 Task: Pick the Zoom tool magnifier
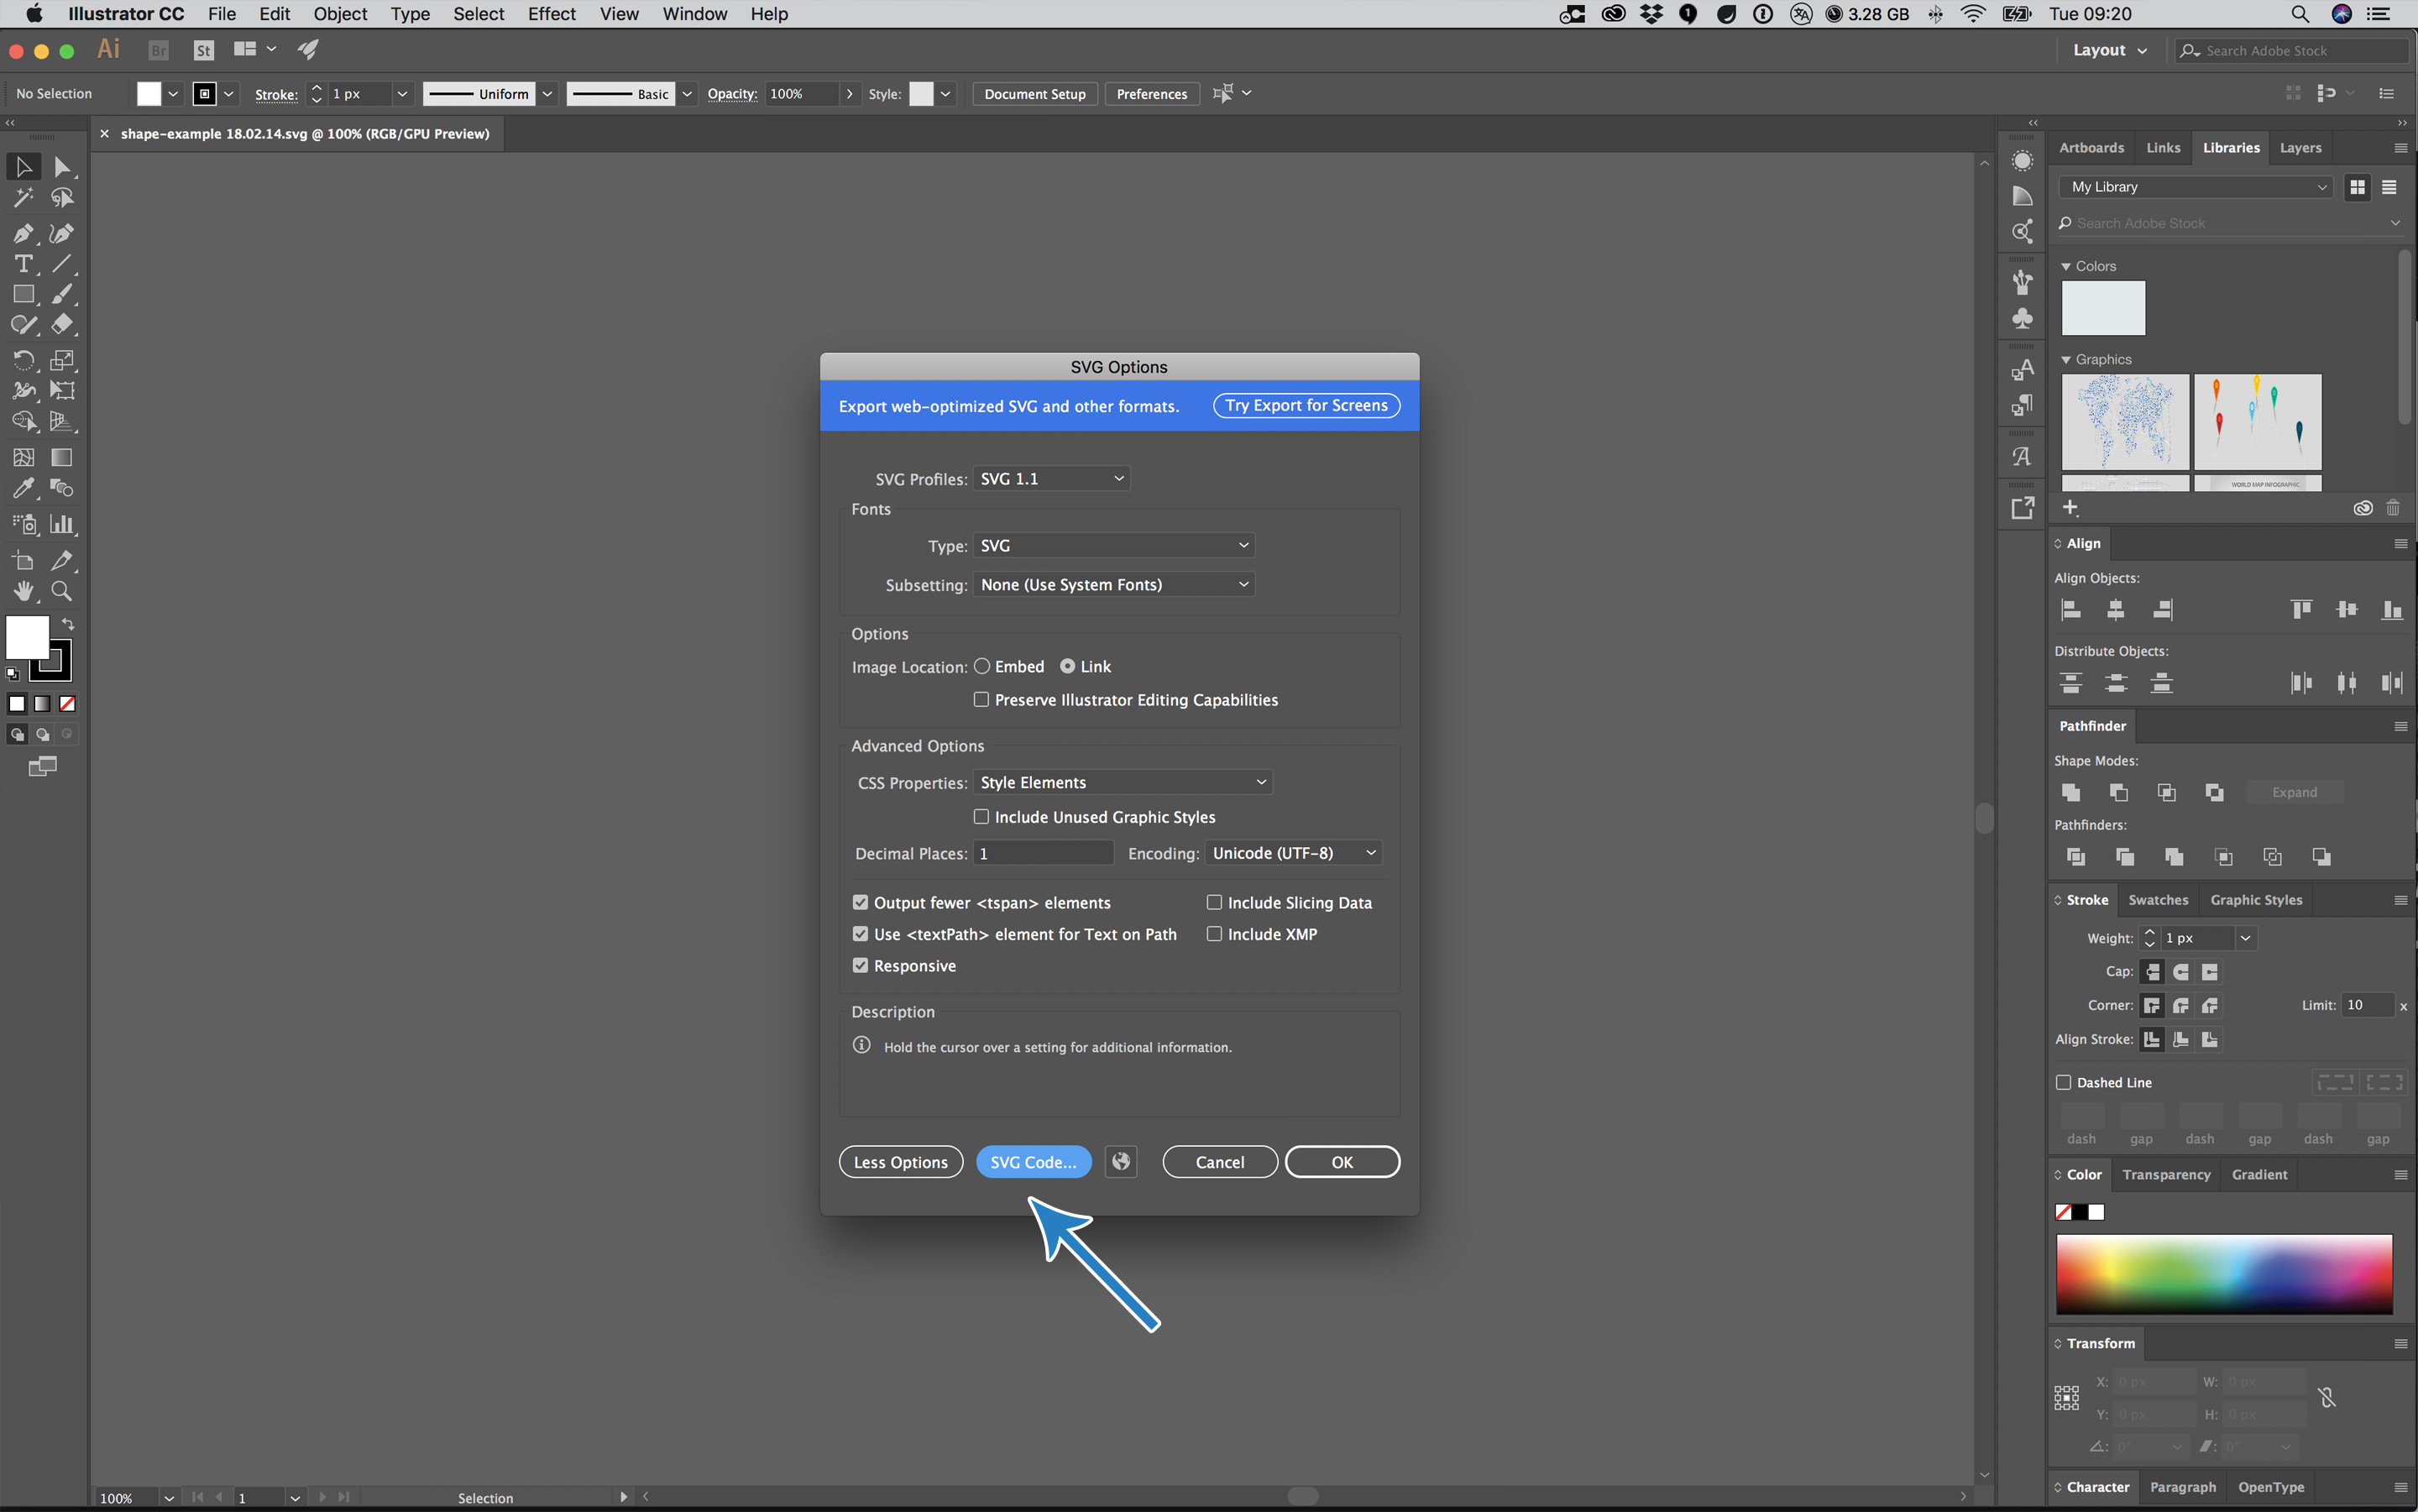[x=62, y=592]
